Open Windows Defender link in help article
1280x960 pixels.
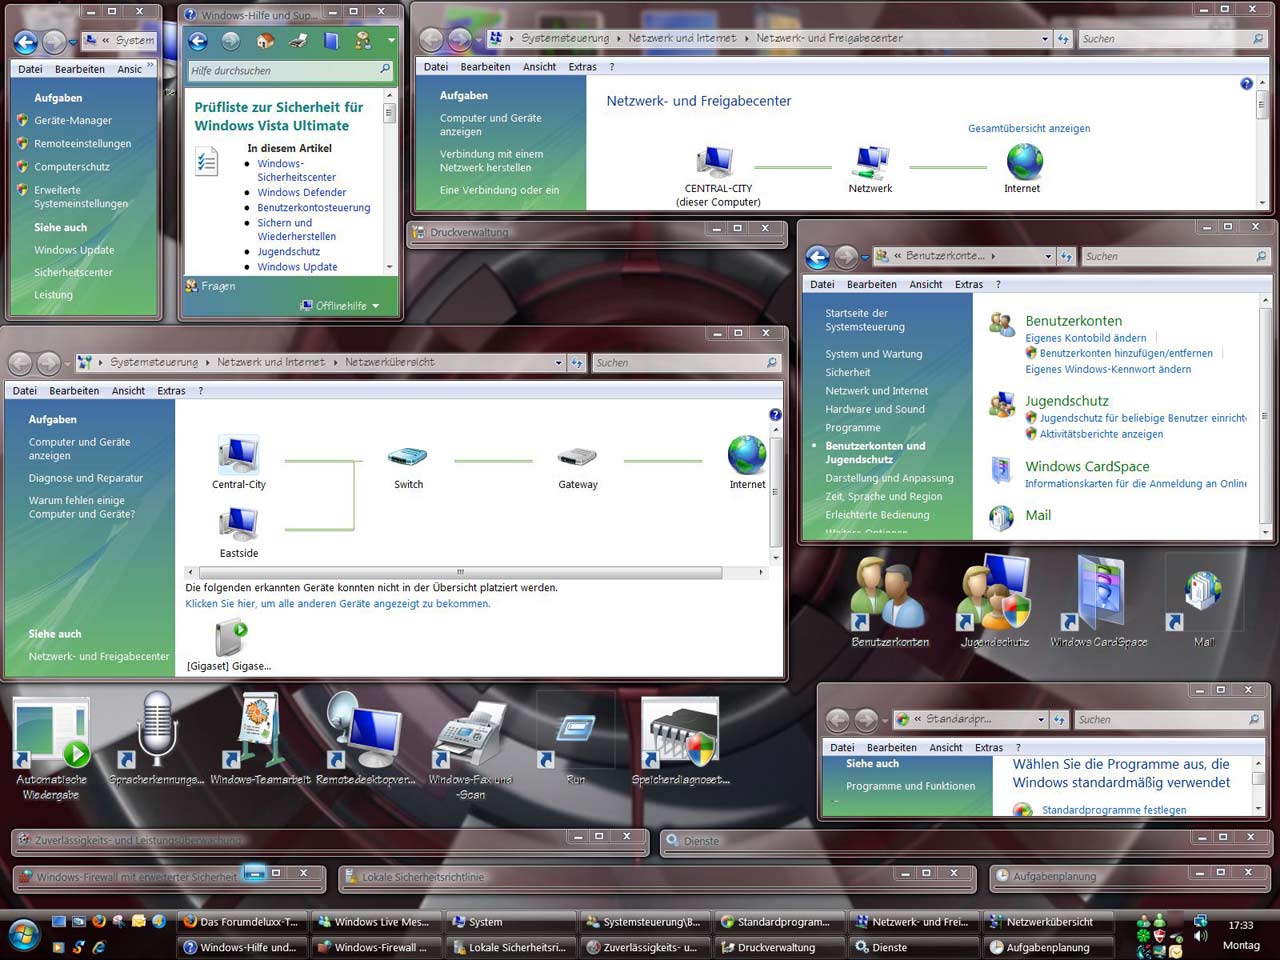pyautogui.click(x=302, y=192)
